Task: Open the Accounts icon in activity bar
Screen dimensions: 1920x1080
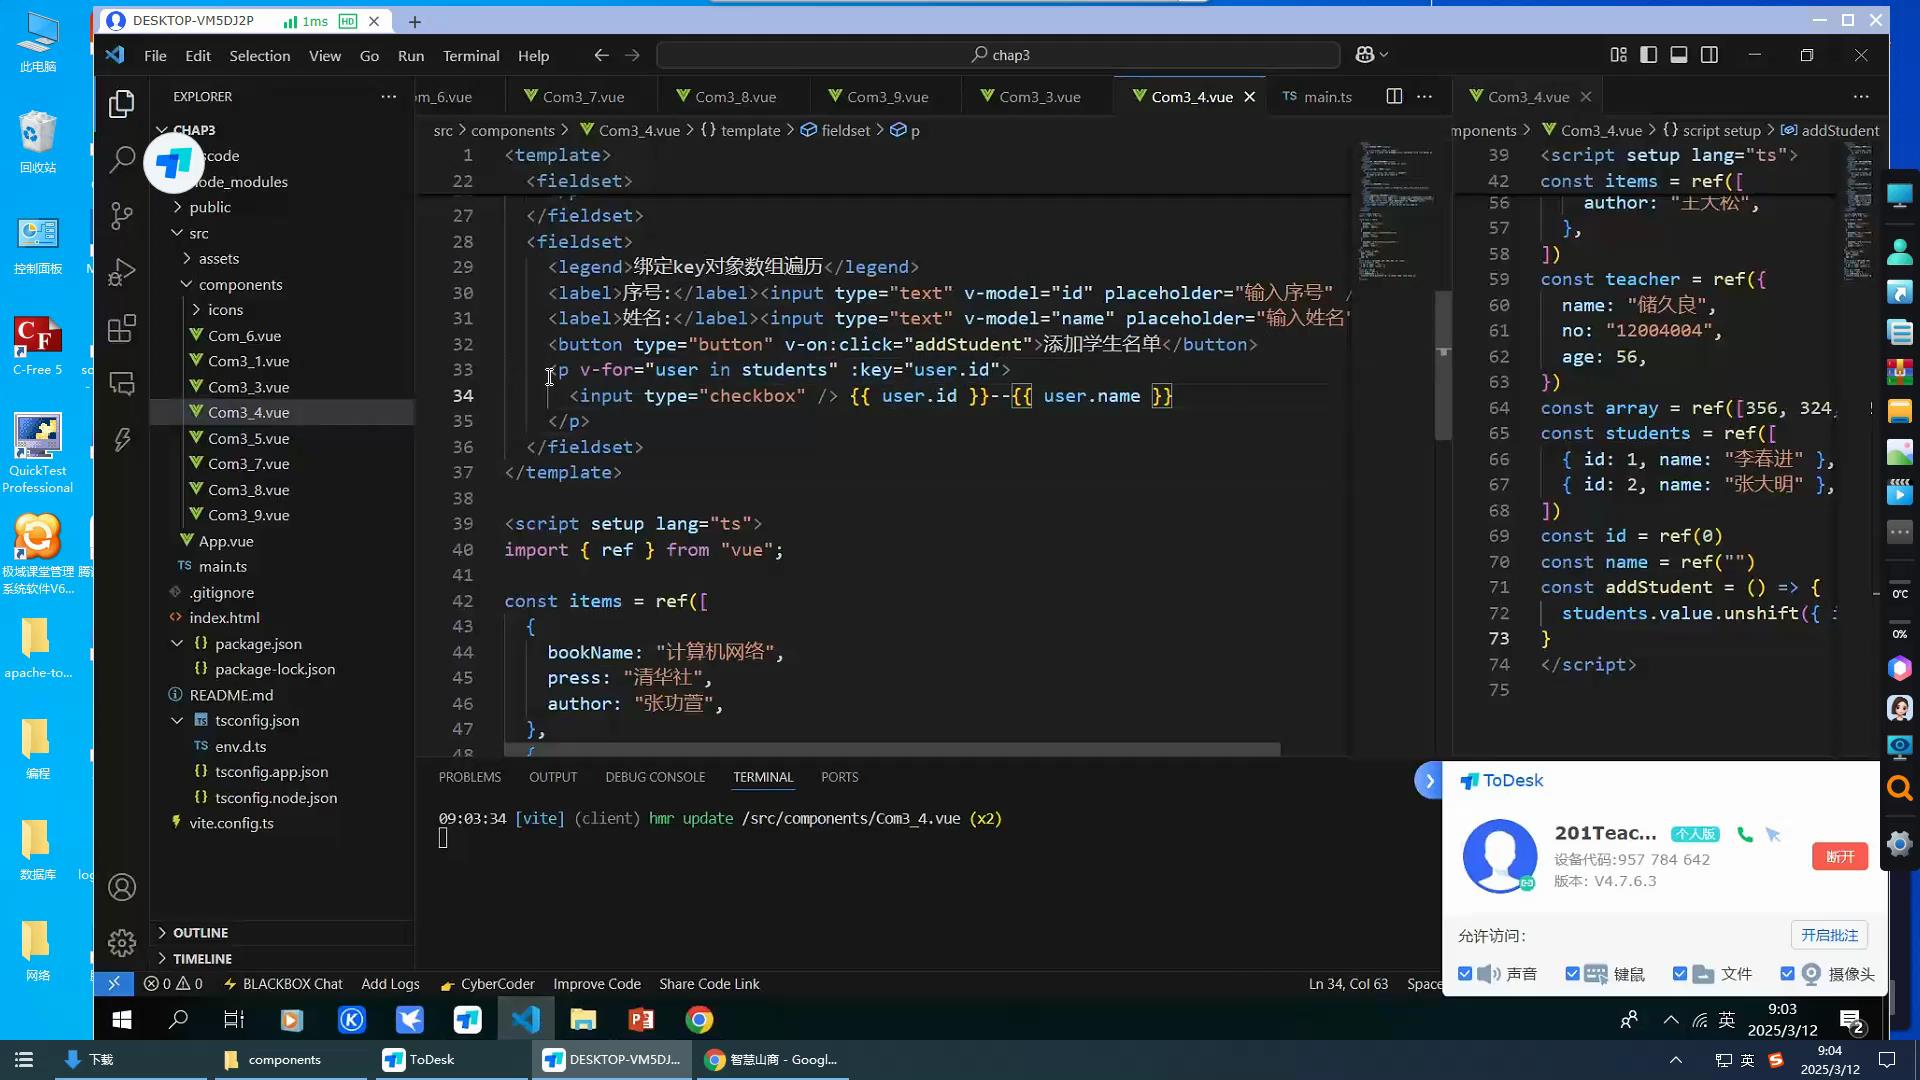Action: click(x=122, y=887)
